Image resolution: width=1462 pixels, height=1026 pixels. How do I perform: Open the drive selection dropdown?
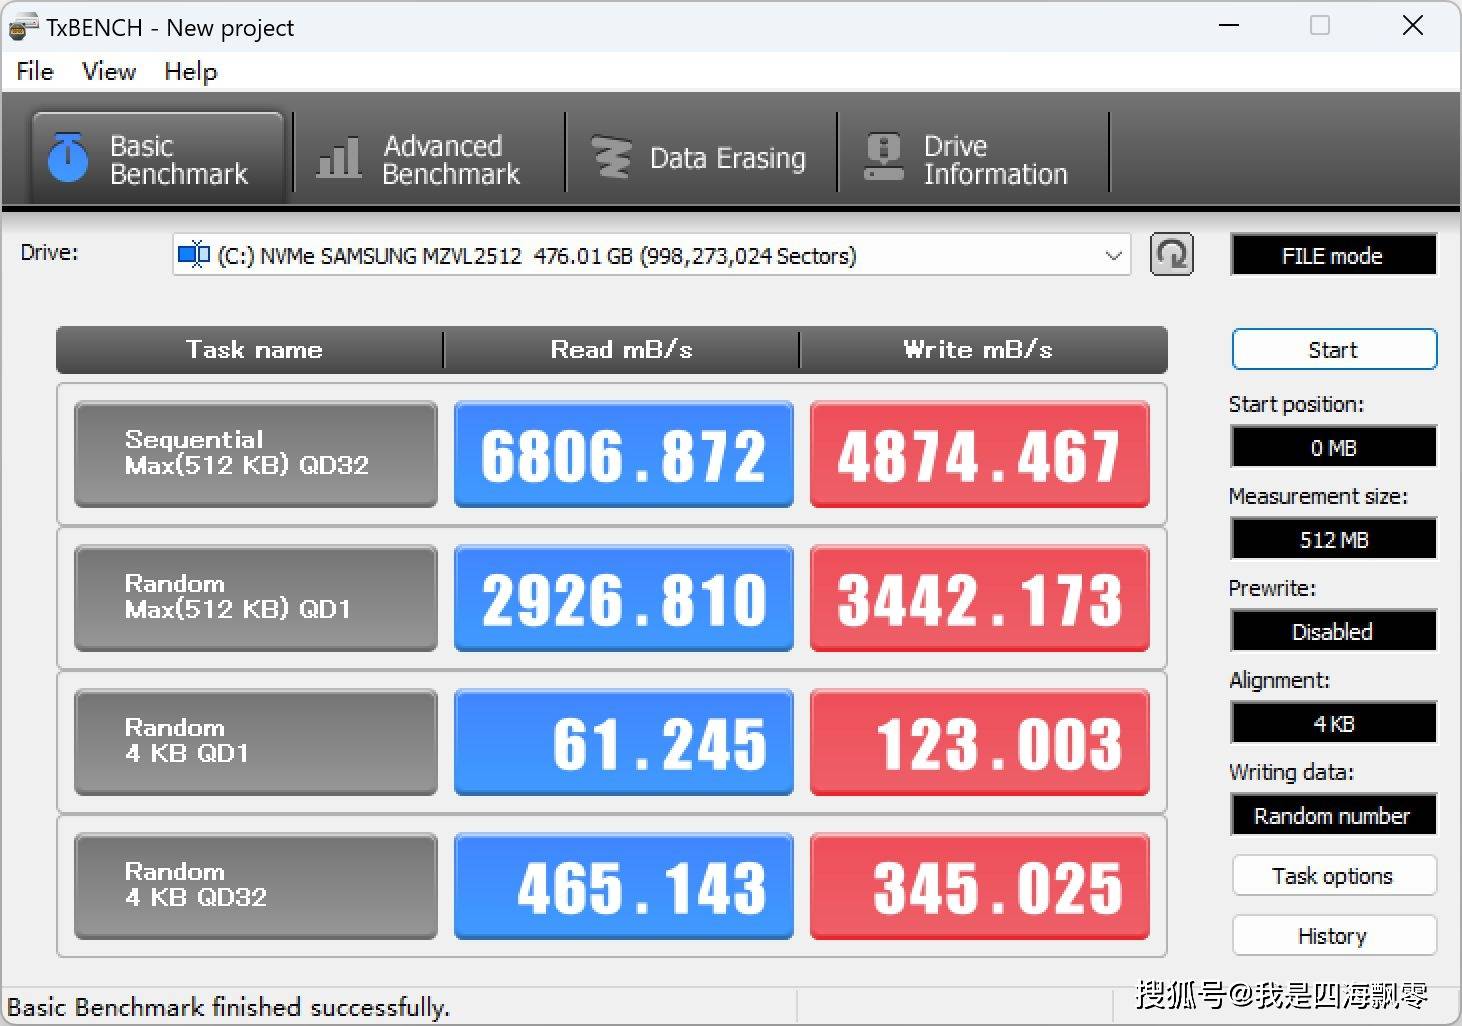pyautogui.click(x=1113, y=255)
